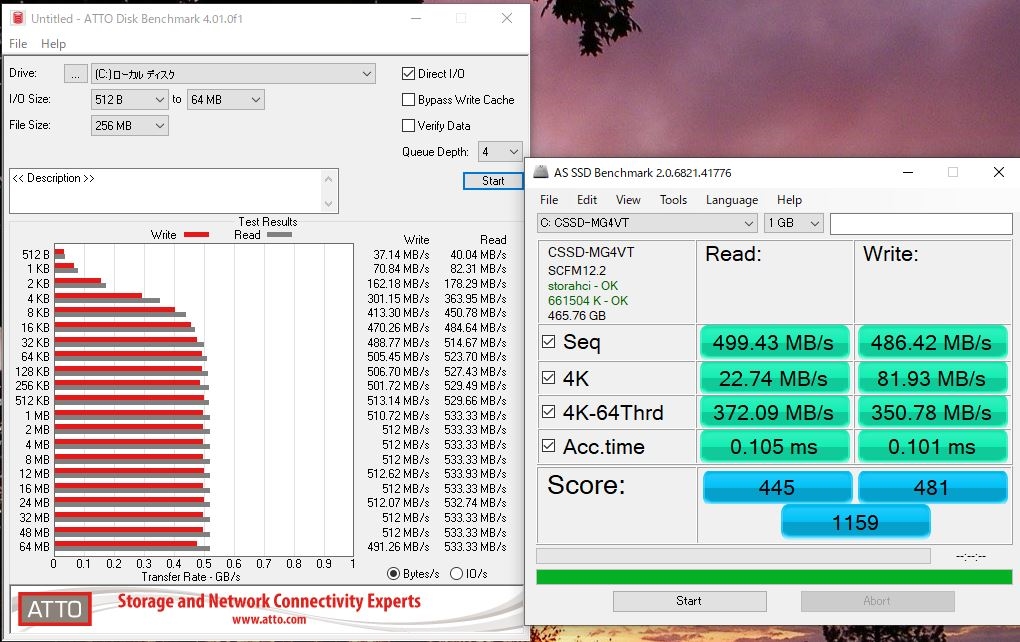Open the Queue Depth dropdown
Viewport: 1020px width, 642px height.
tap(500, 152)
